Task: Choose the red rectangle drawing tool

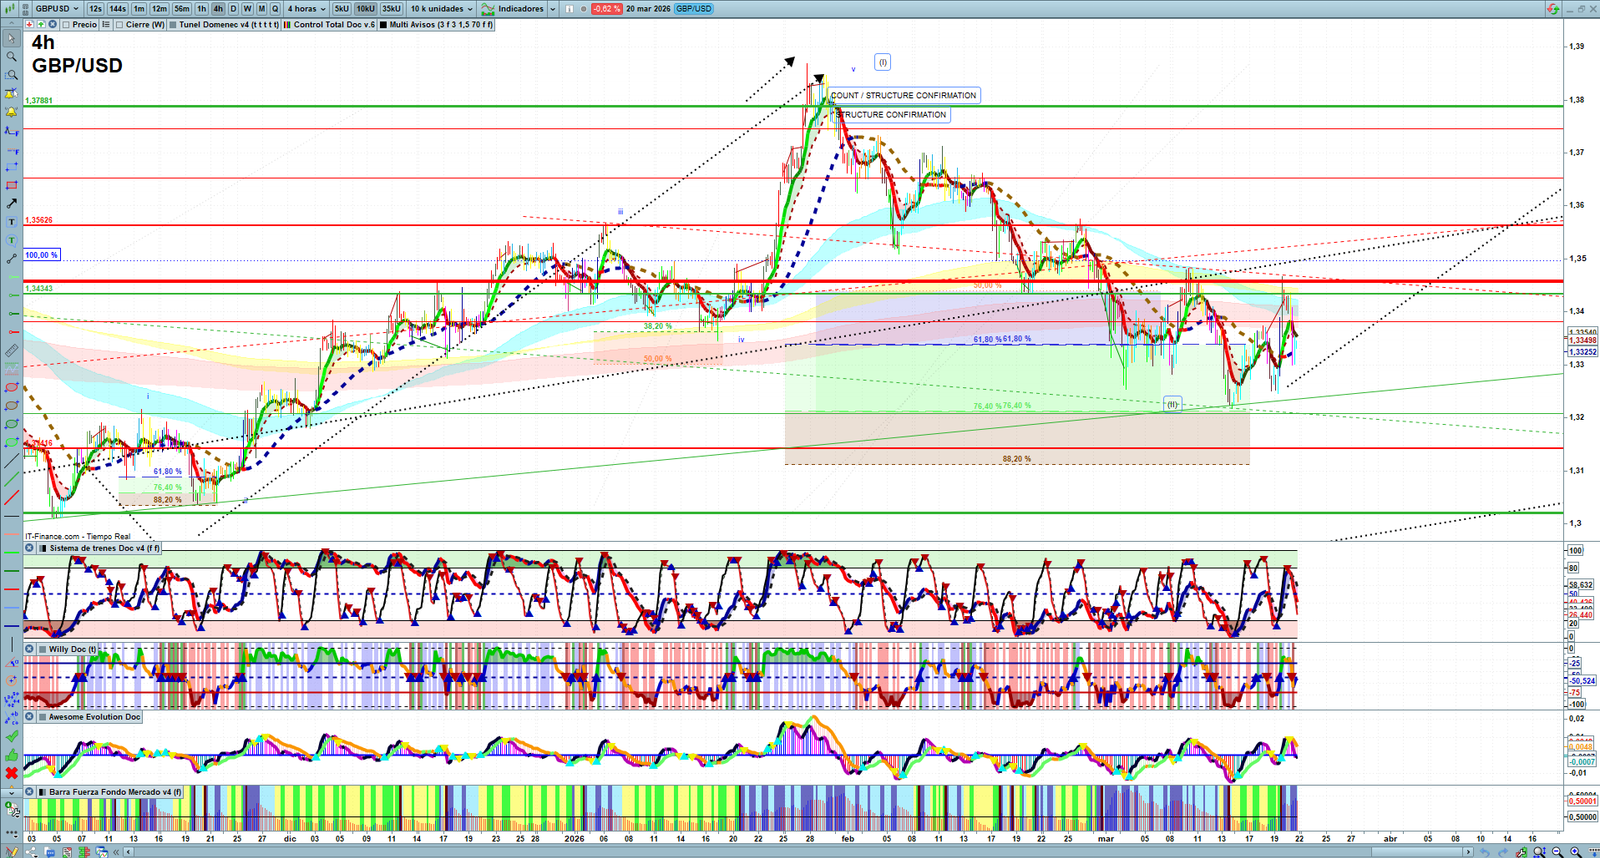Action: point(12,186)
